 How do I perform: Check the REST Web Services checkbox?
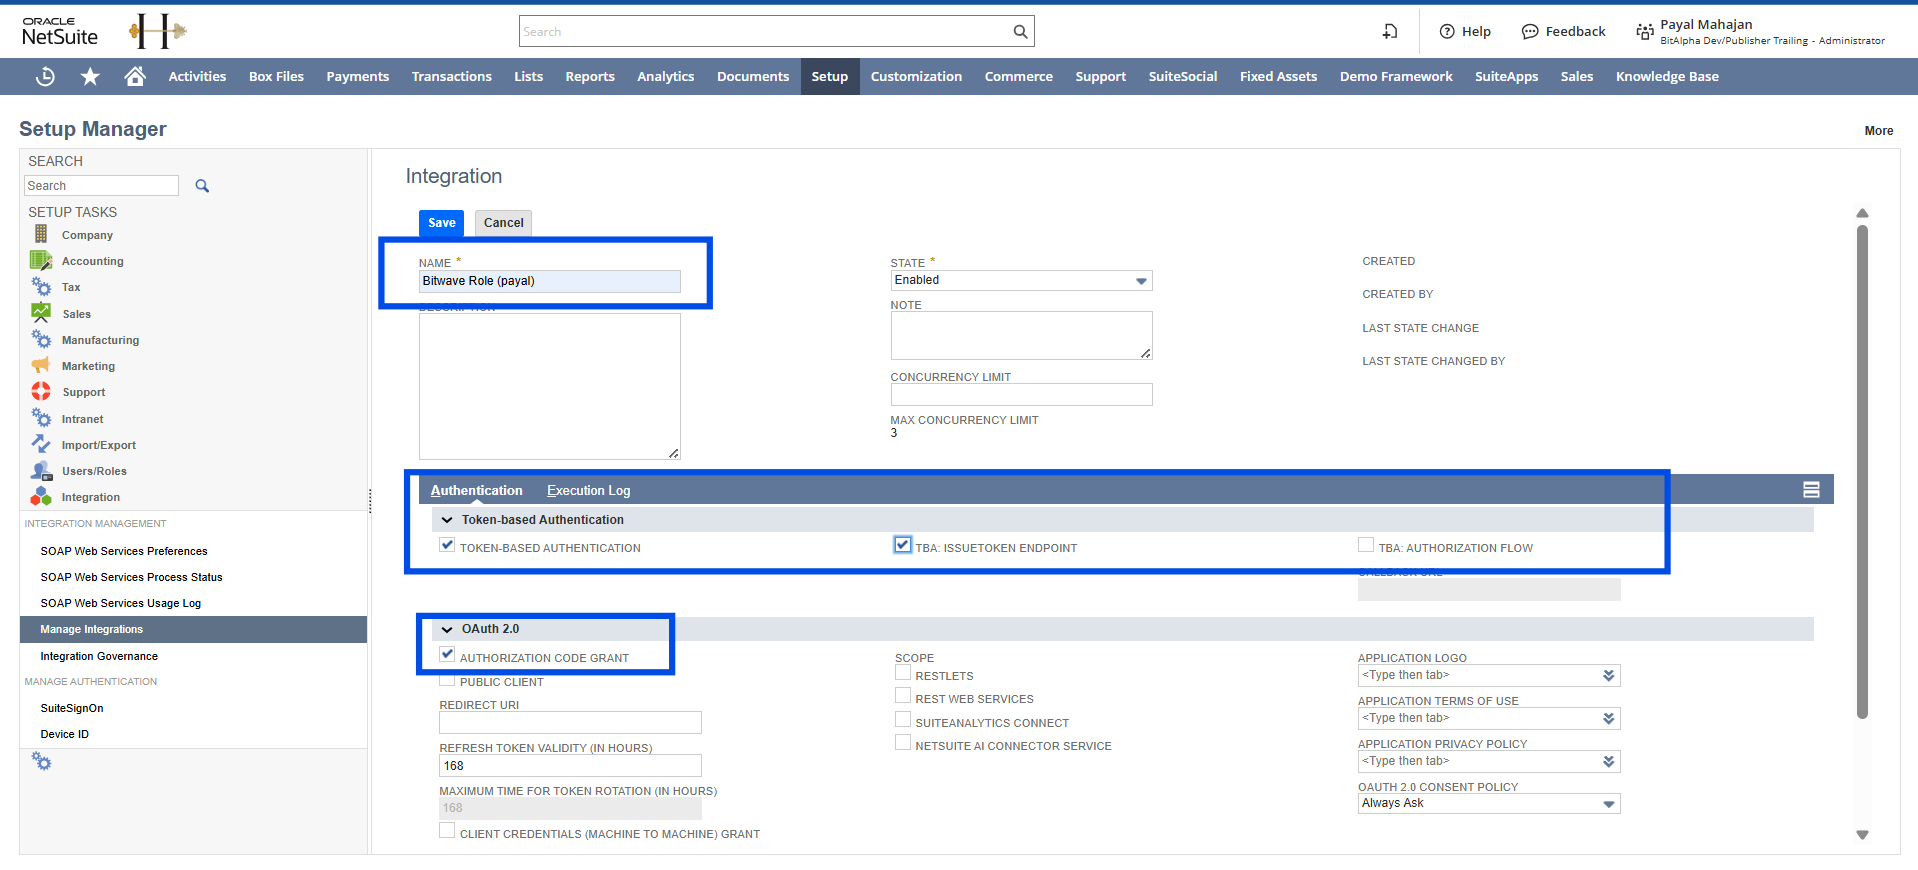click(903, 696)
